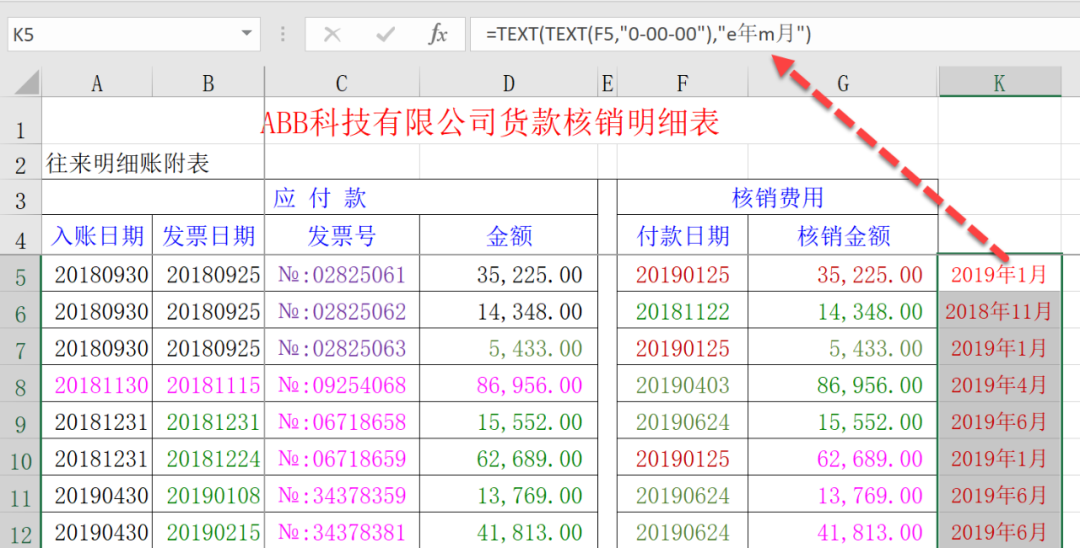
Task: Click invoice cell №:09254068
Action: coord(342,385)
